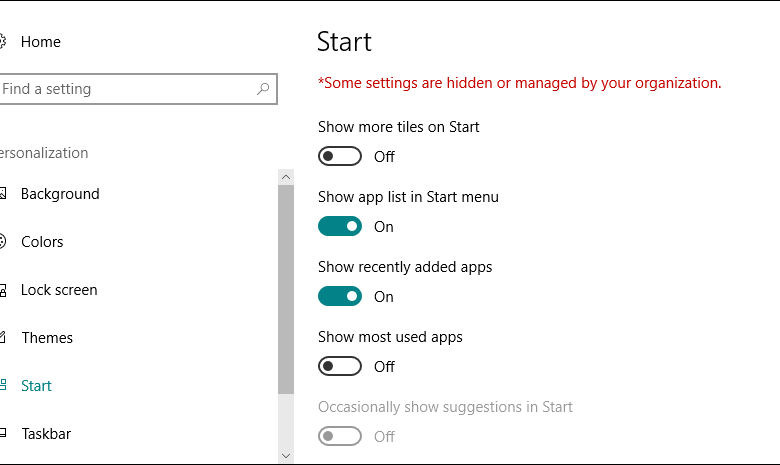Select the Taskbar text label in sidebar
Screen dimensions: 780x465
[x=47, y=434]
